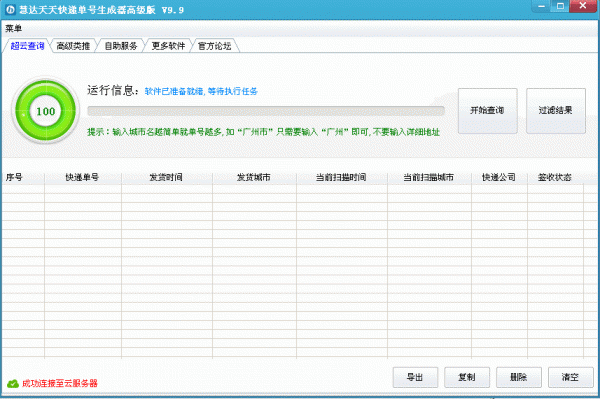This screenshot has height=399, width=600.
Task: Sort by 快递单号 column header
Action: 83,178
